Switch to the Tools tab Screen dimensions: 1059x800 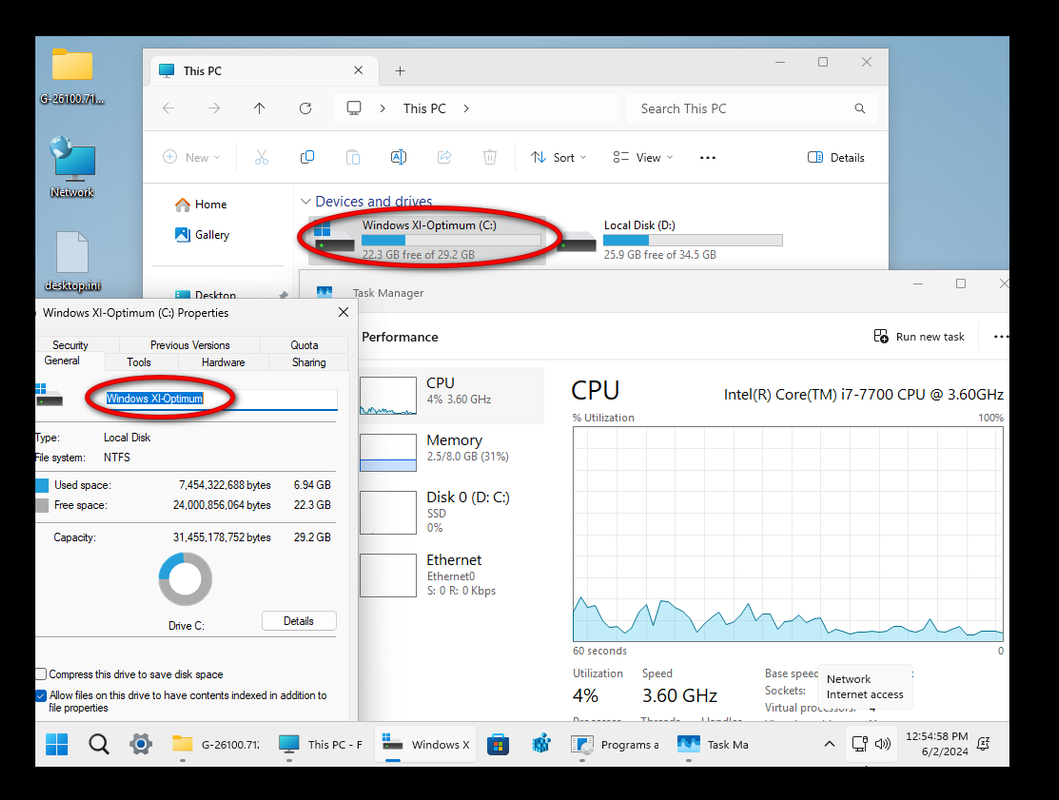(139, 362)
